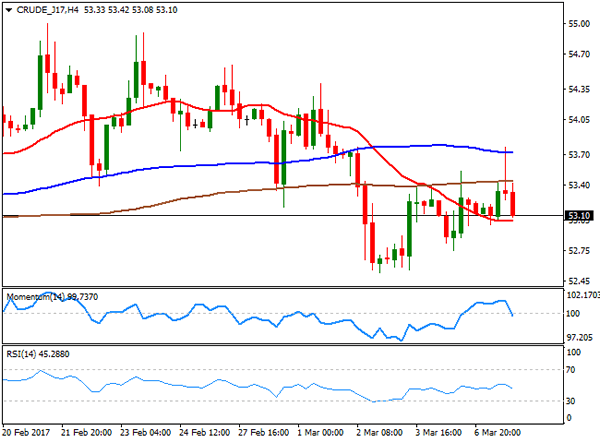
Task: Click the 54.70 price axis label
Action: (579, 54)
